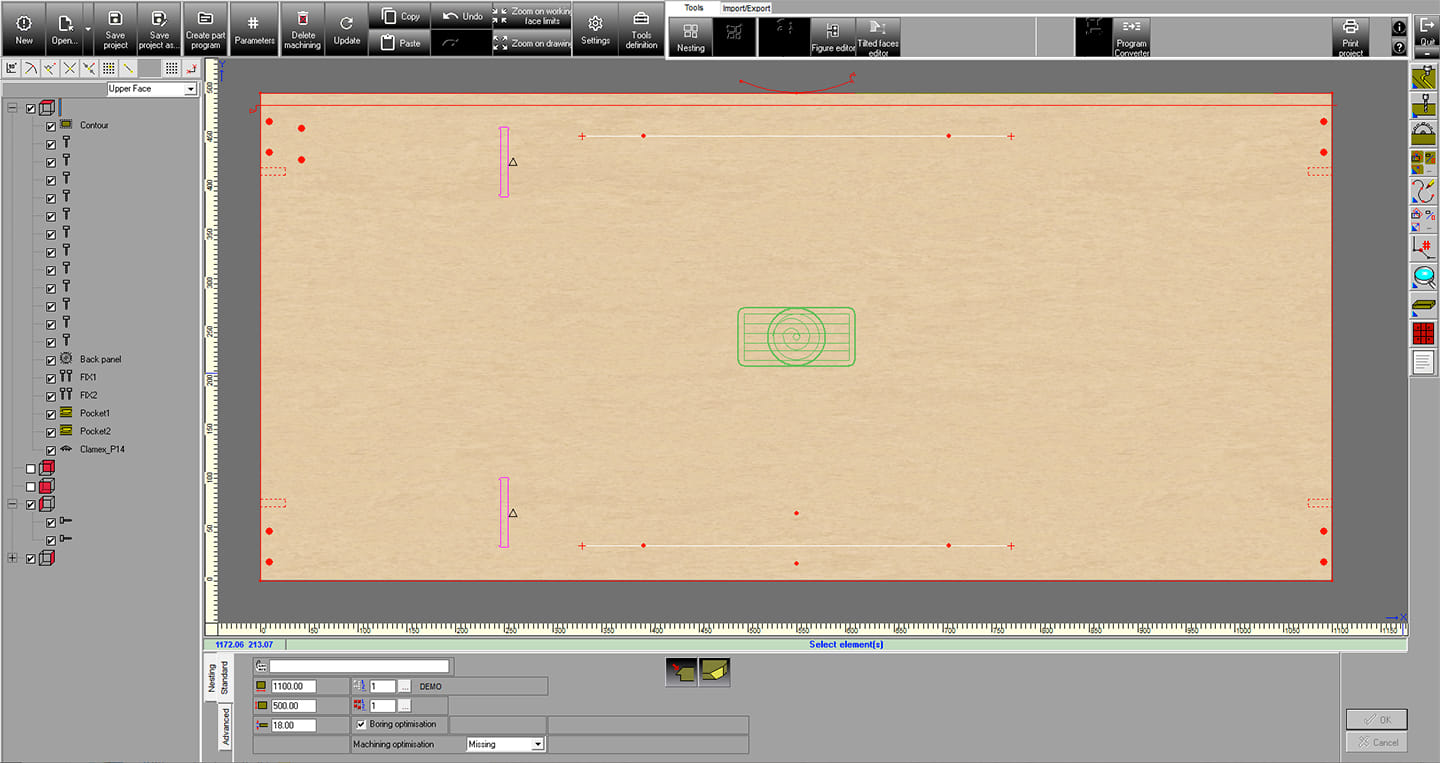
Task: Toggle the Clamex_P14 checkbox
Action: click(x=51, y=450)
